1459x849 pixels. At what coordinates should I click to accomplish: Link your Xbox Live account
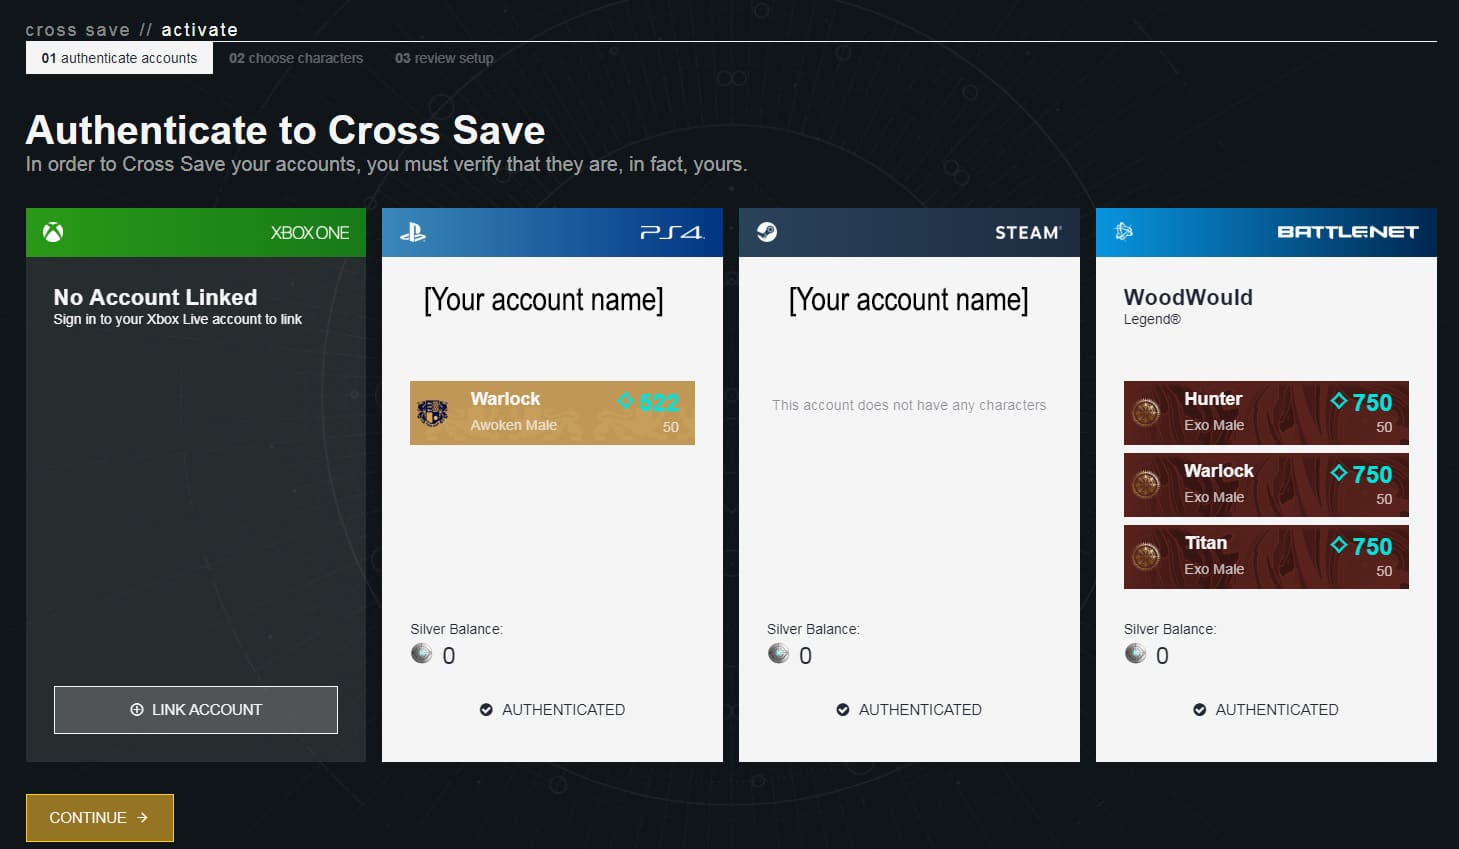(x=196, y=710)
